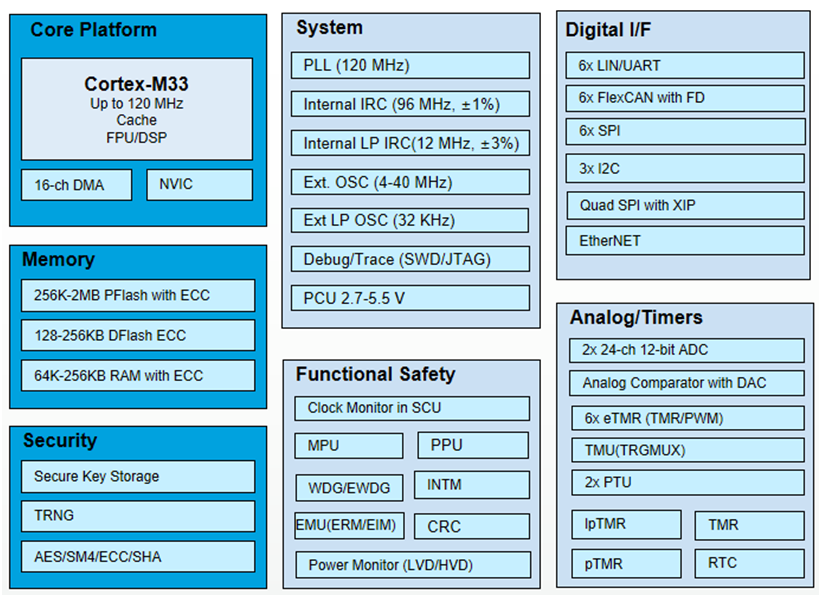Select the WDG/EWDG box
Screen dimensions: 821x597
(x=349, y=487)
